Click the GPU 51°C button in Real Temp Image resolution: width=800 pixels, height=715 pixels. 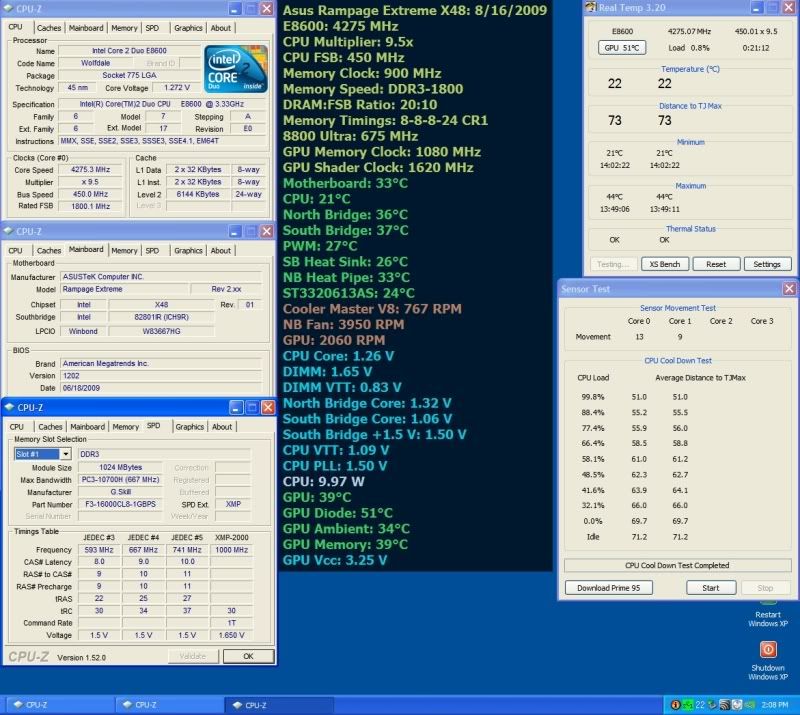[621, 48]
